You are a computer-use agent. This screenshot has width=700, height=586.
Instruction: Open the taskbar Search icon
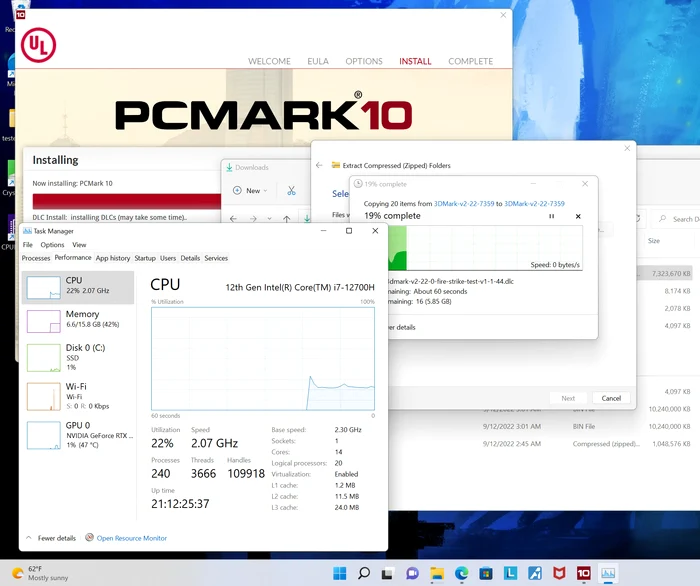364,573
